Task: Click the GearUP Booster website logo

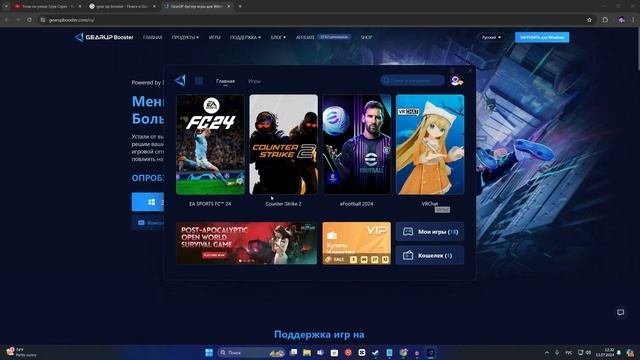Action: 104,37
